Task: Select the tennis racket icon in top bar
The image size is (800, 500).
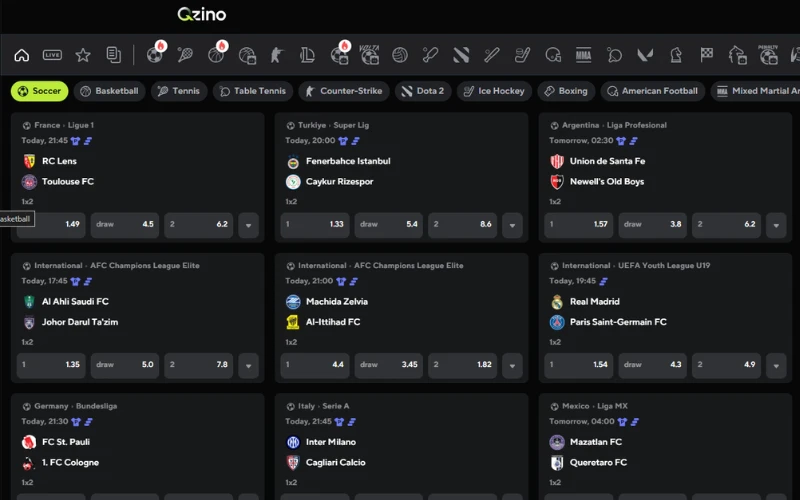Action: [185, 55]
